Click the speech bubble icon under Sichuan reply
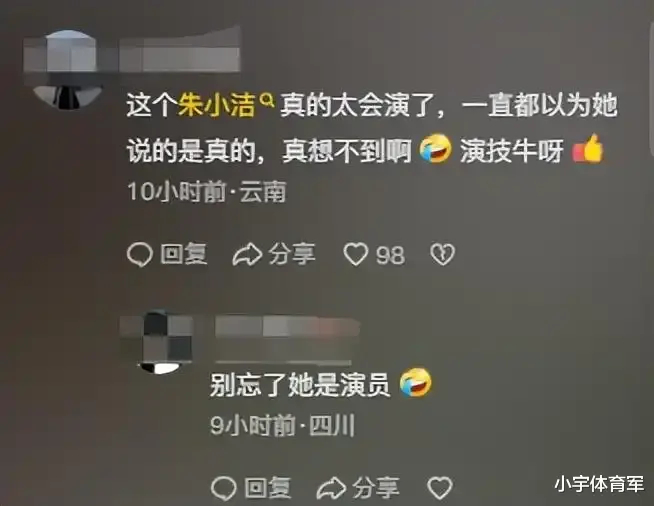 point(224,488)
